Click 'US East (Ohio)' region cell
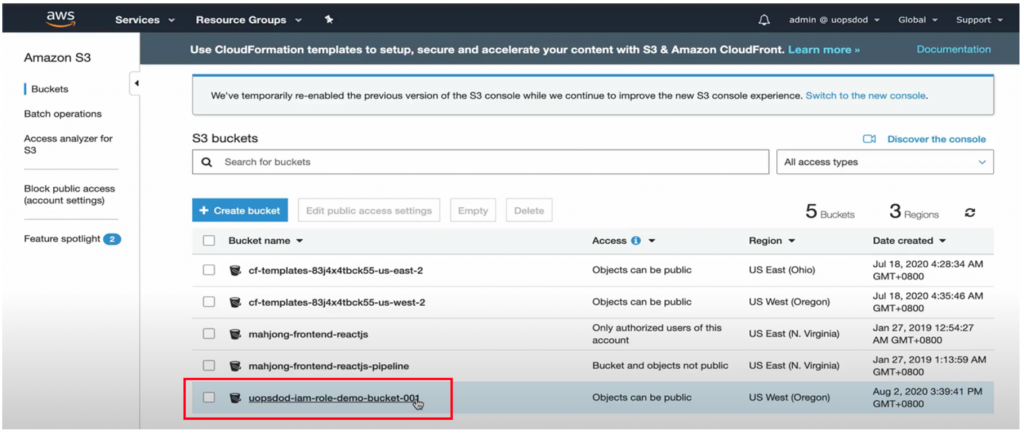This screenshot has width=1024, height=435. tap(782, 270)
